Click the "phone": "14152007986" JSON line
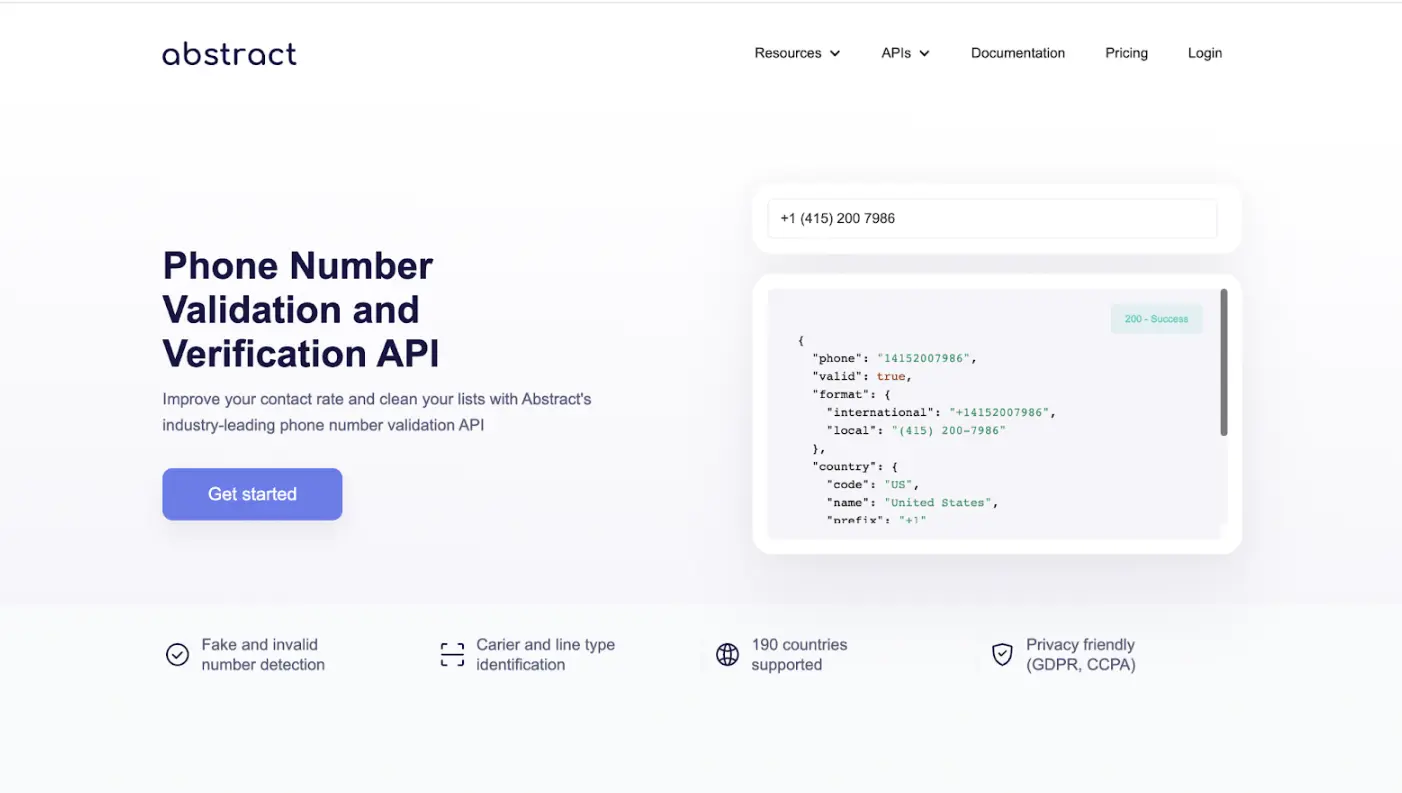The height and width of the screenshot is (793, 1402). click(x=894, y=358)
